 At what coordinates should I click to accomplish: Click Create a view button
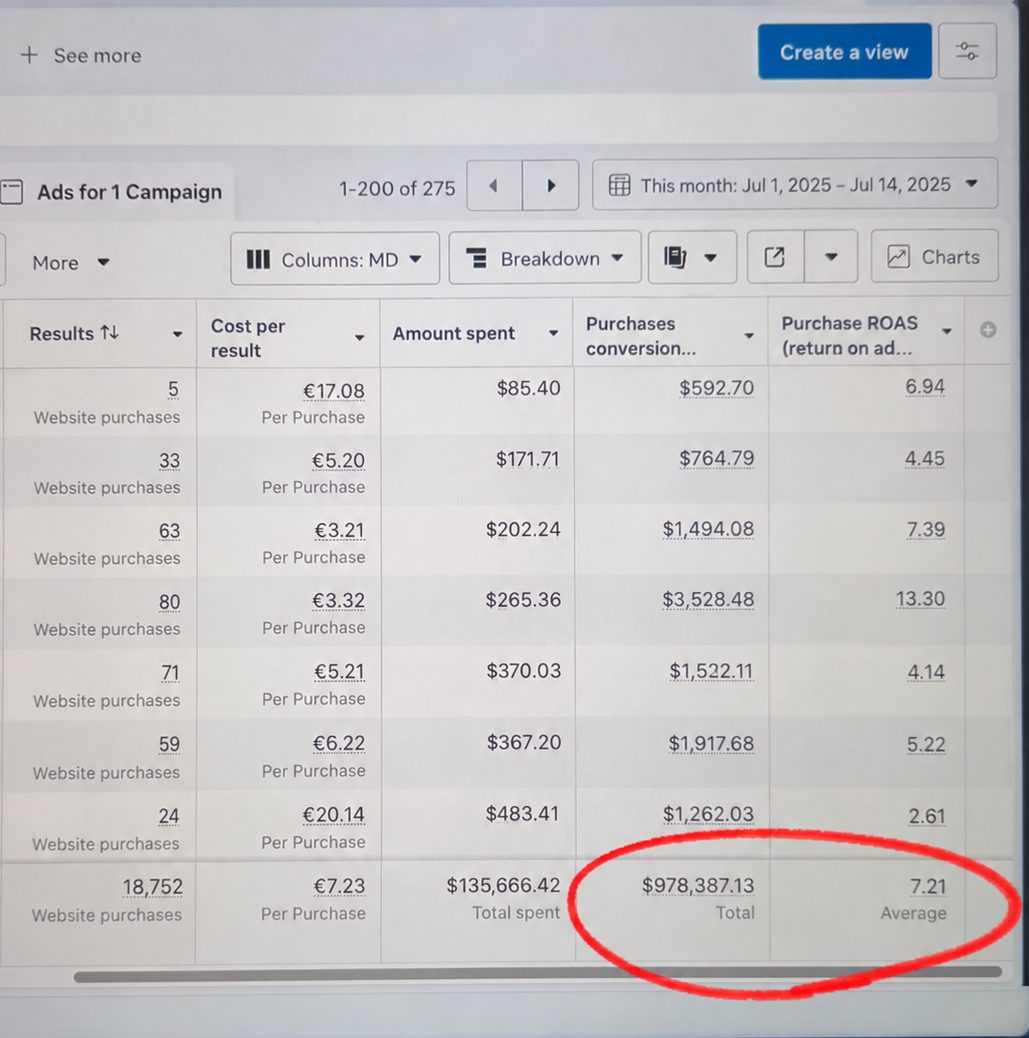tap(844, 52)
